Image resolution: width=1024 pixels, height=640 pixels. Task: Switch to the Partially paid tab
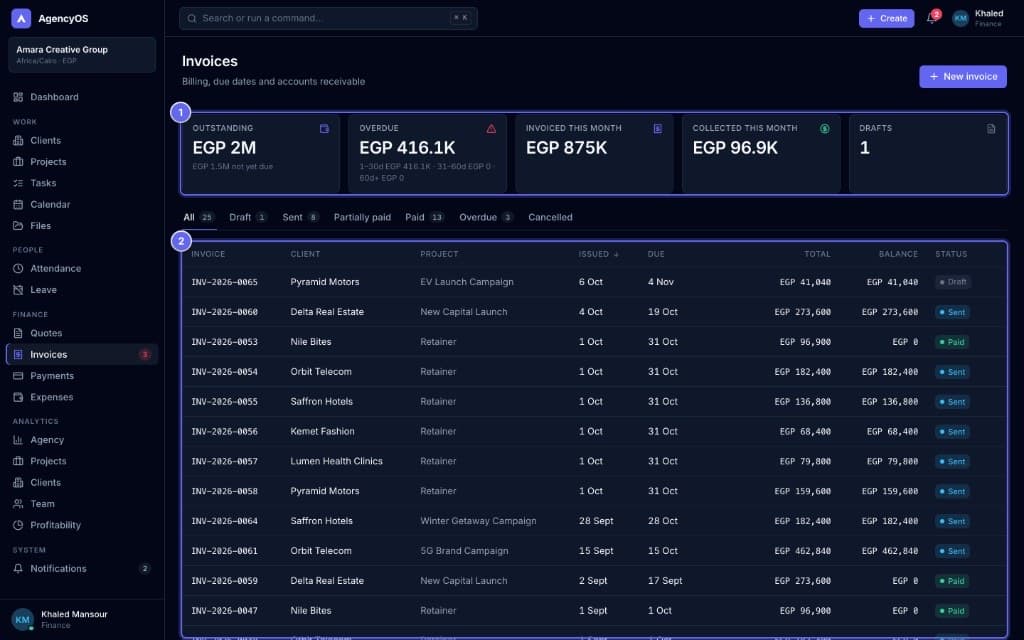tap(362, 217)
